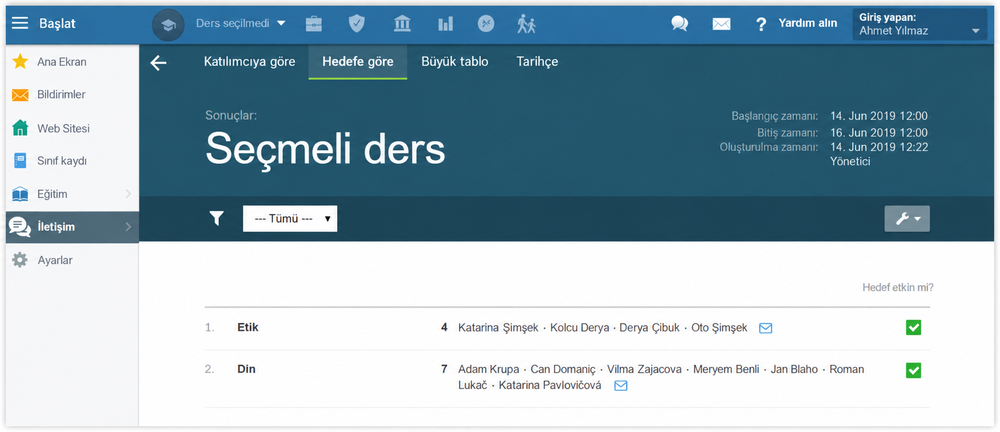Switch to the Katılımcıya göre tab
This screenshot has height=432, width=1000.
(249, 62)
